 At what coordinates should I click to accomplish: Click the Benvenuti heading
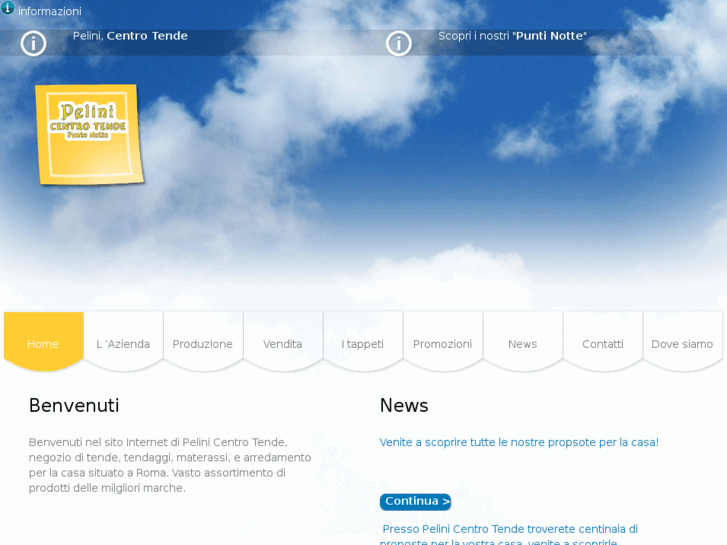point(74,405)
